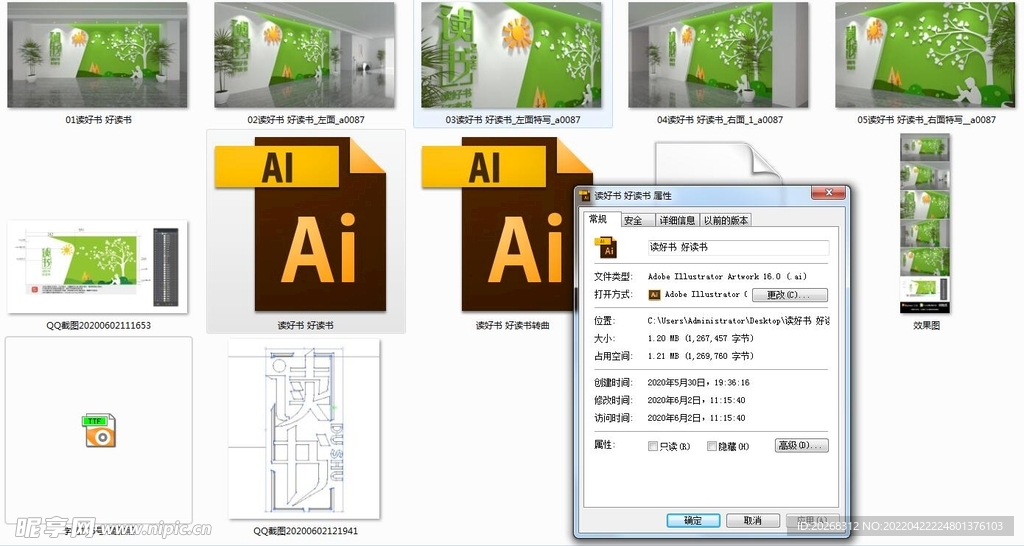The height and width of the screenshot is (546, 1024).
Task: Toggle the 只读 checkbox
Action: click(652, 446)
